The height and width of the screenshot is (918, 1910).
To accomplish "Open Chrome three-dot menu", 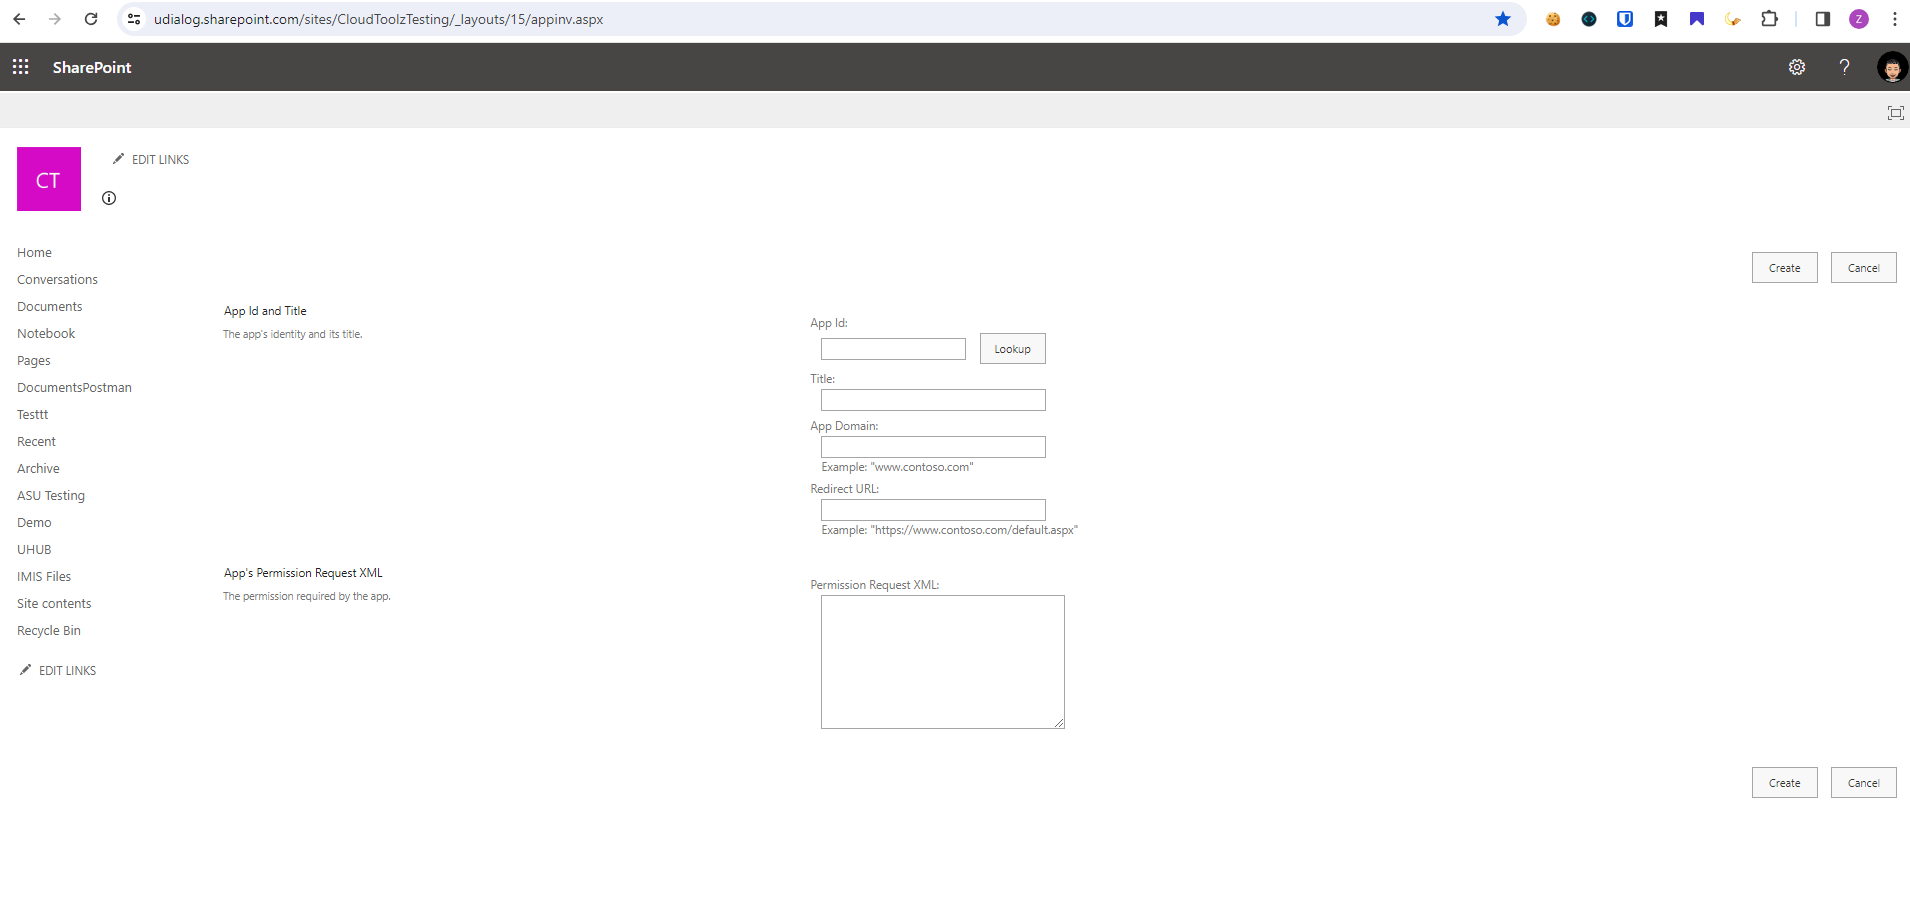I will [1894, 19].
